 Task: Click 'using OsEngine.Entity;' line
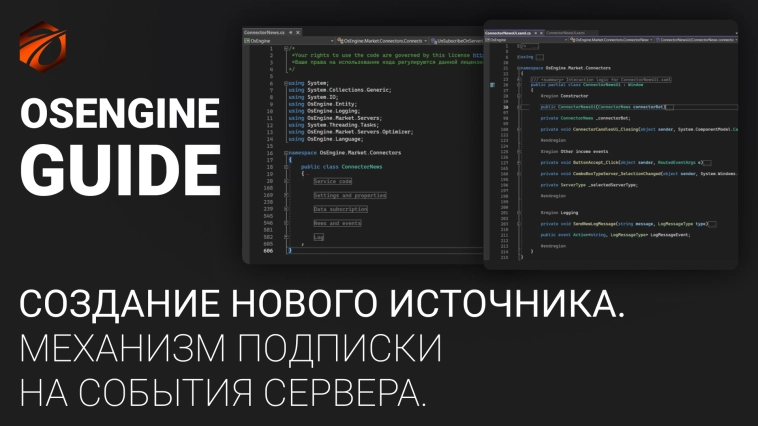pos(322,104)
